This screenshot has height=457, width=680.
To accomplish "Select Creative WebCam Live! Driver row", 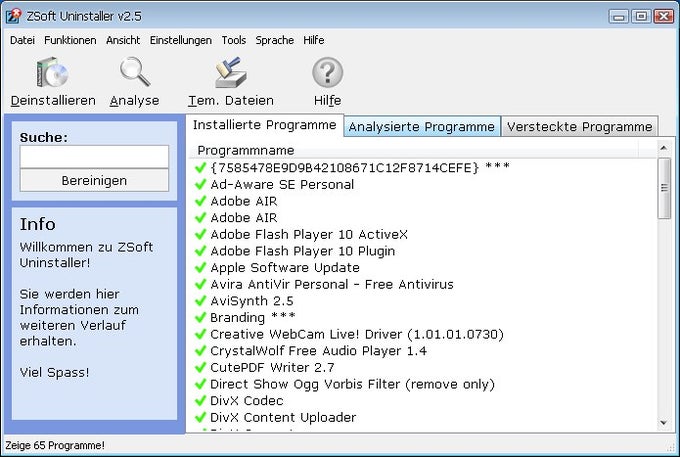I will (x=423, y=334).
